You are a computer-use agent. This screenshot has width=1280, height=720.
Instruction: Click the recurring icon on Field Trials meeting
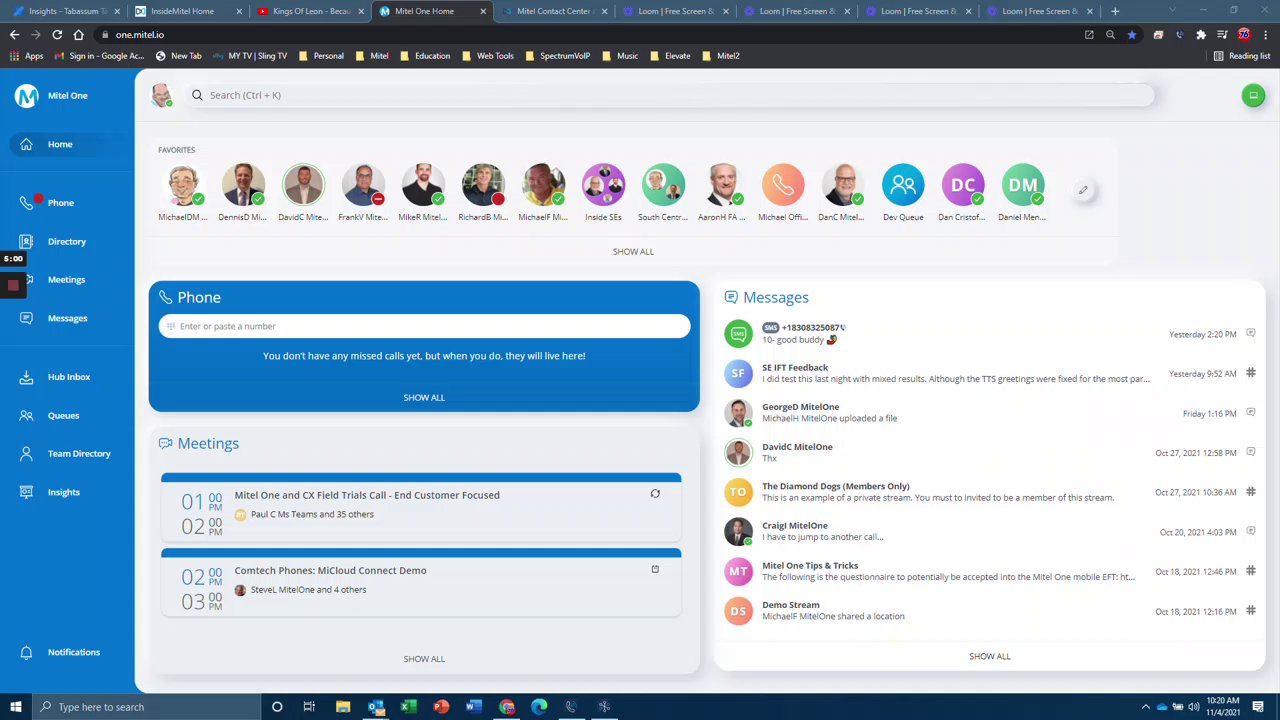click(x=655, y=494)
